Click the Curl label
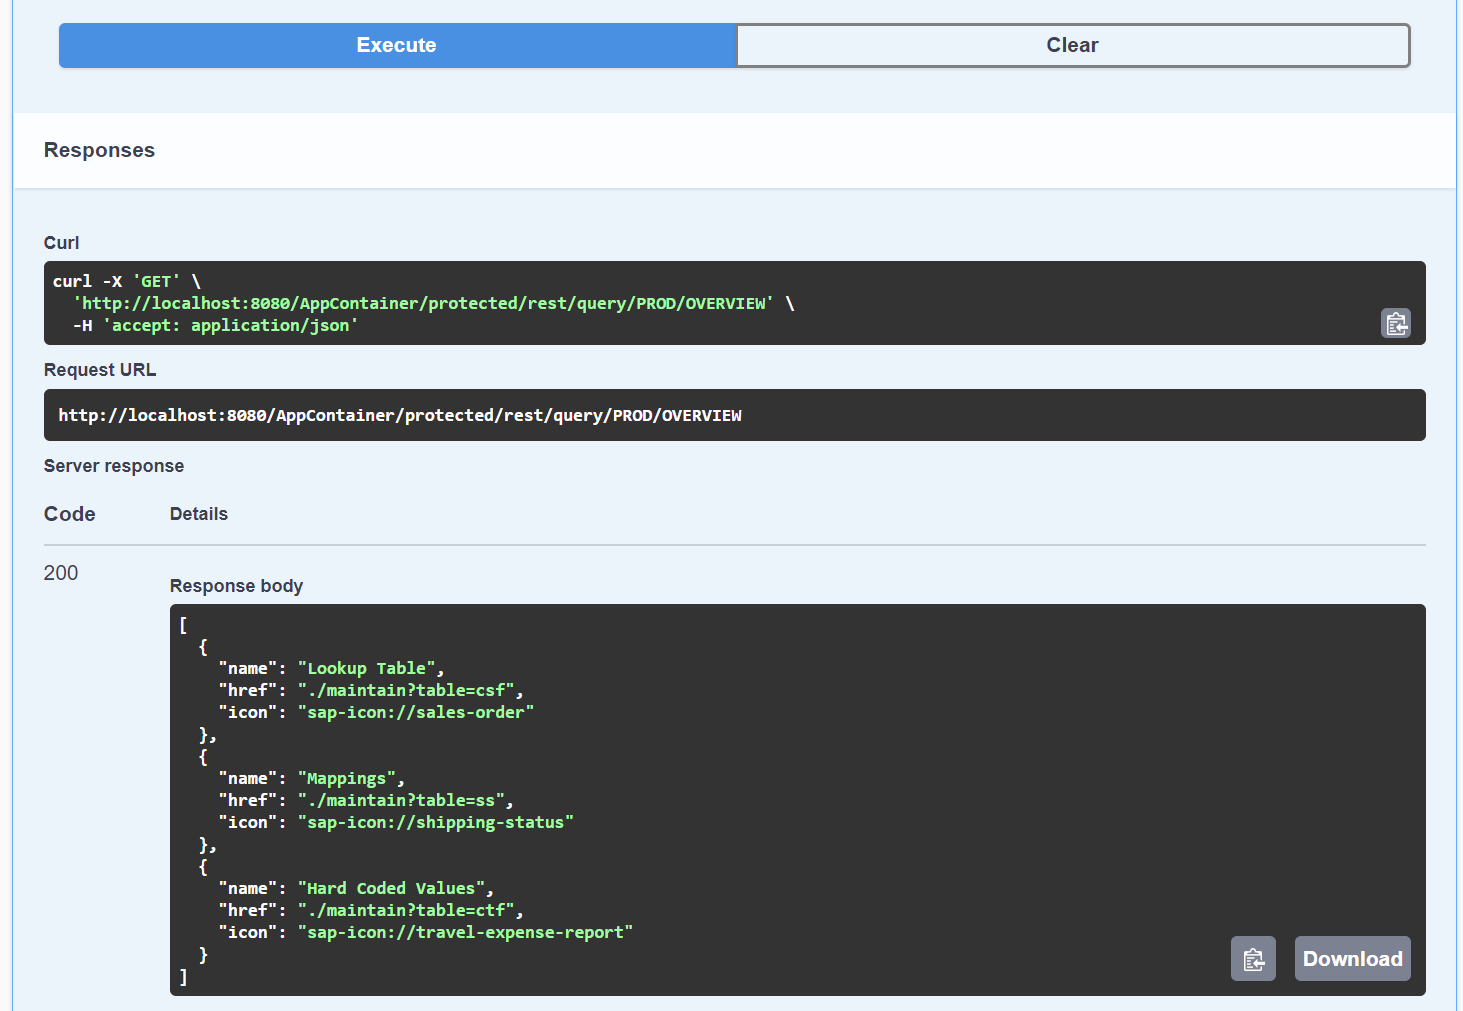 (x=61, y=243)
